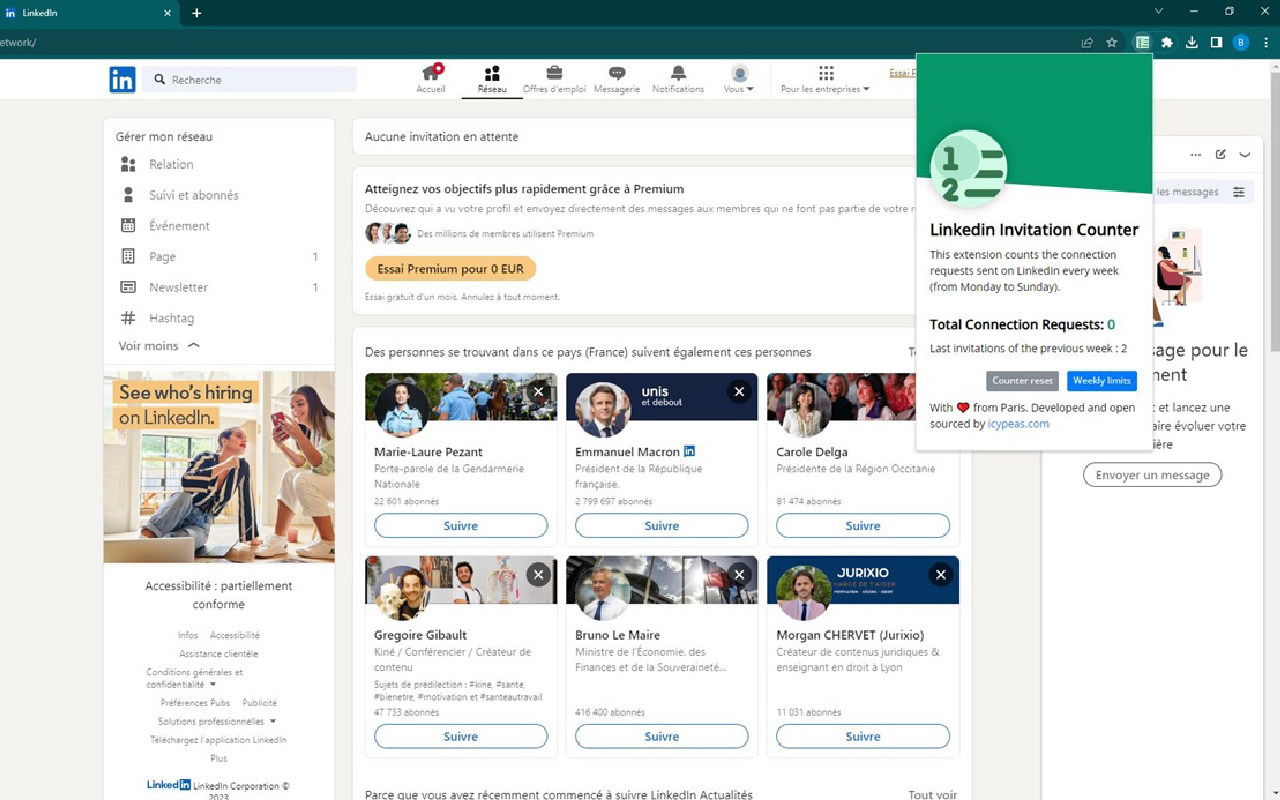
Task: Click the LinkedIn logo icon top left
Action: point(122,79)
